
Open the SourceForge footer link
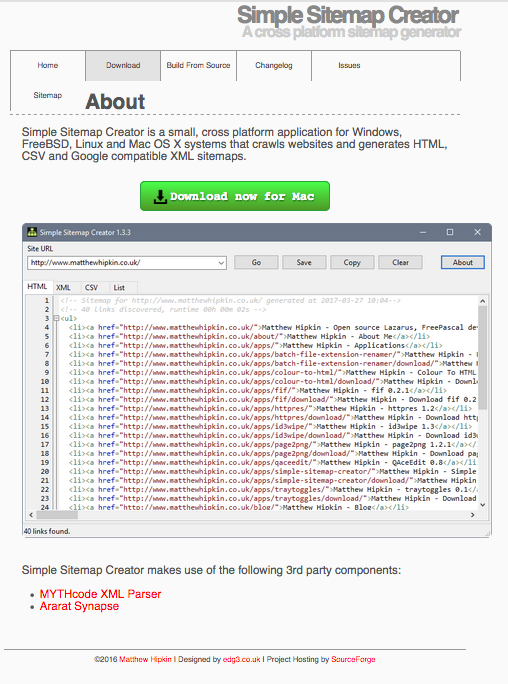click(353, 659)
